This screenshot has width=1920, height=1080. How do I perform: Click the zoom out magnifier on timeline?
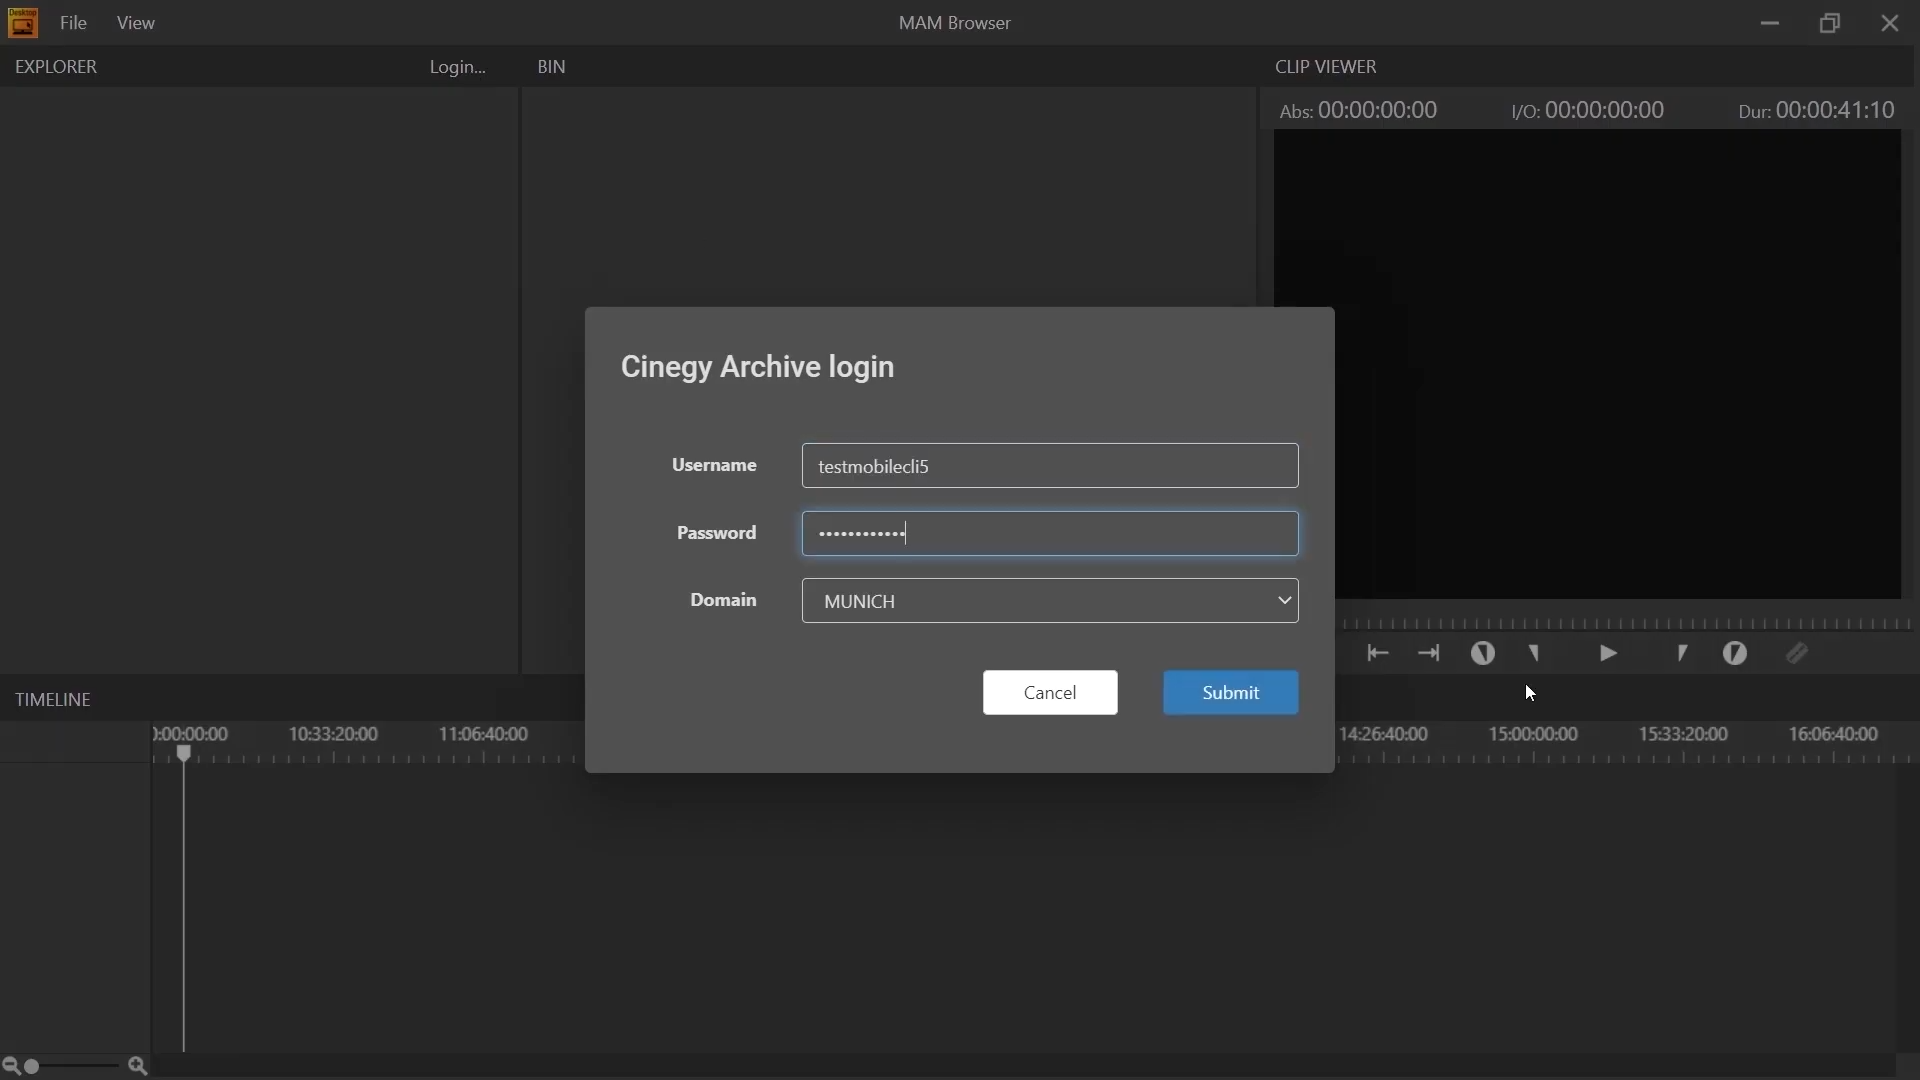(10, 1067)
